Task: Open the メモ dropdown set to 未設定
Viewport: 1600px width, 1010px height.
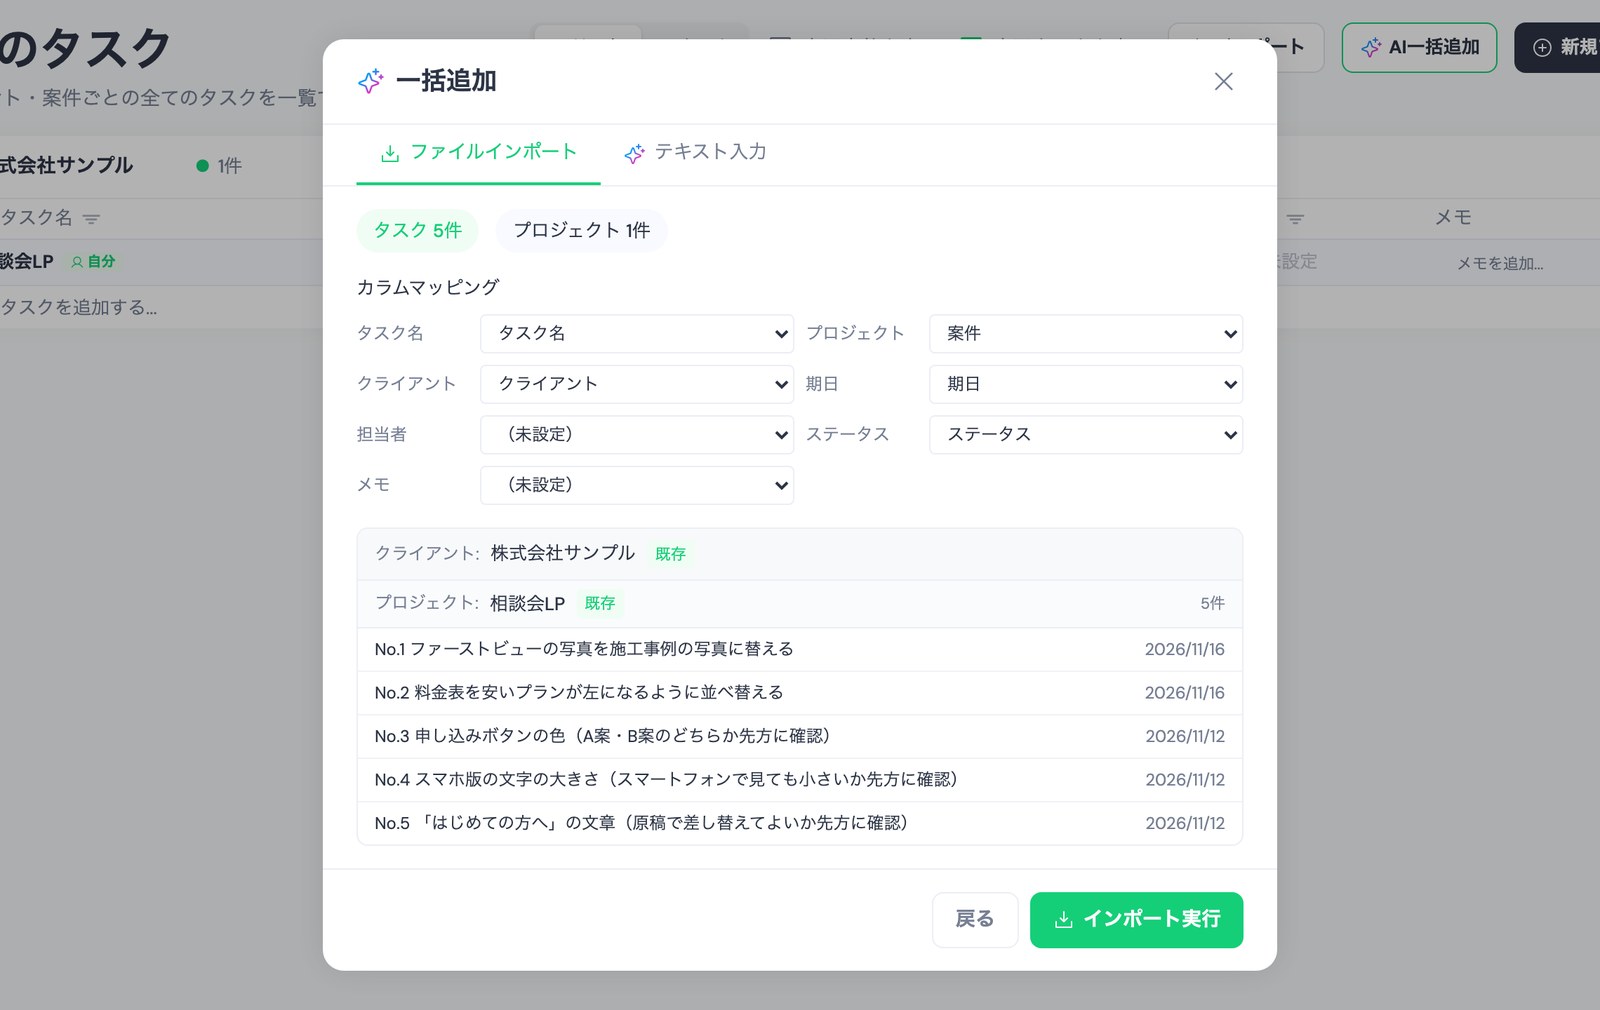Action: coord(637,485)
